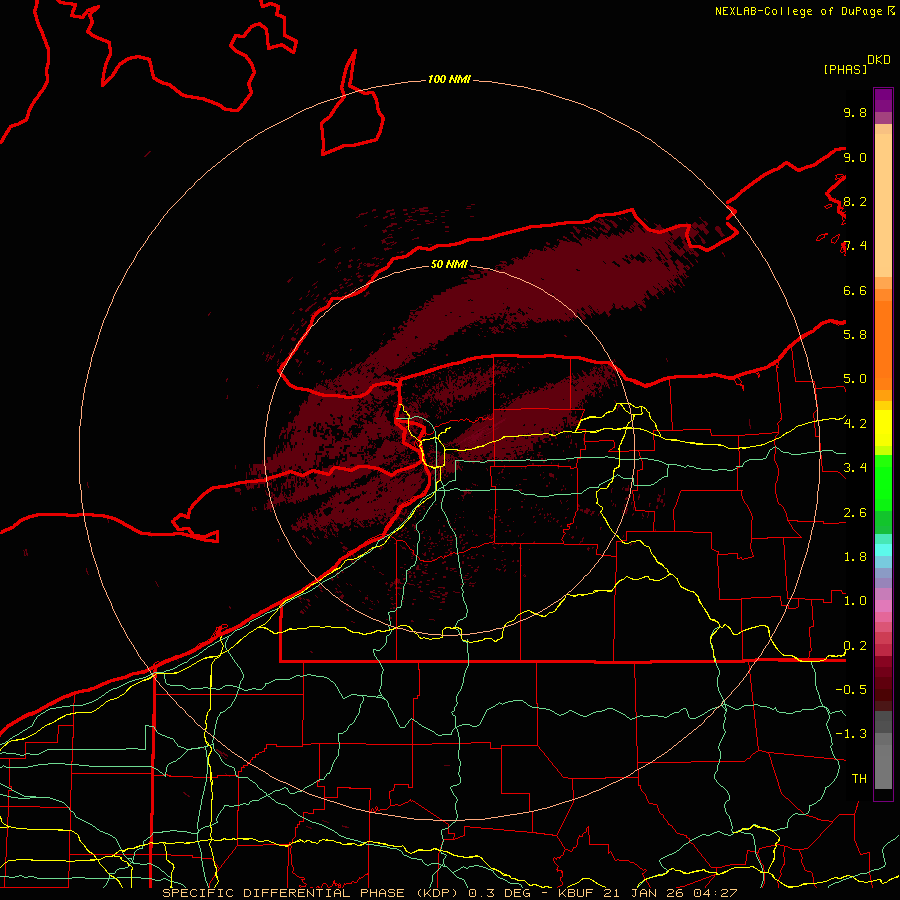Click the 0.3 DEG elevation text
This screenshot has height=900, width=900.
(499, 893)
